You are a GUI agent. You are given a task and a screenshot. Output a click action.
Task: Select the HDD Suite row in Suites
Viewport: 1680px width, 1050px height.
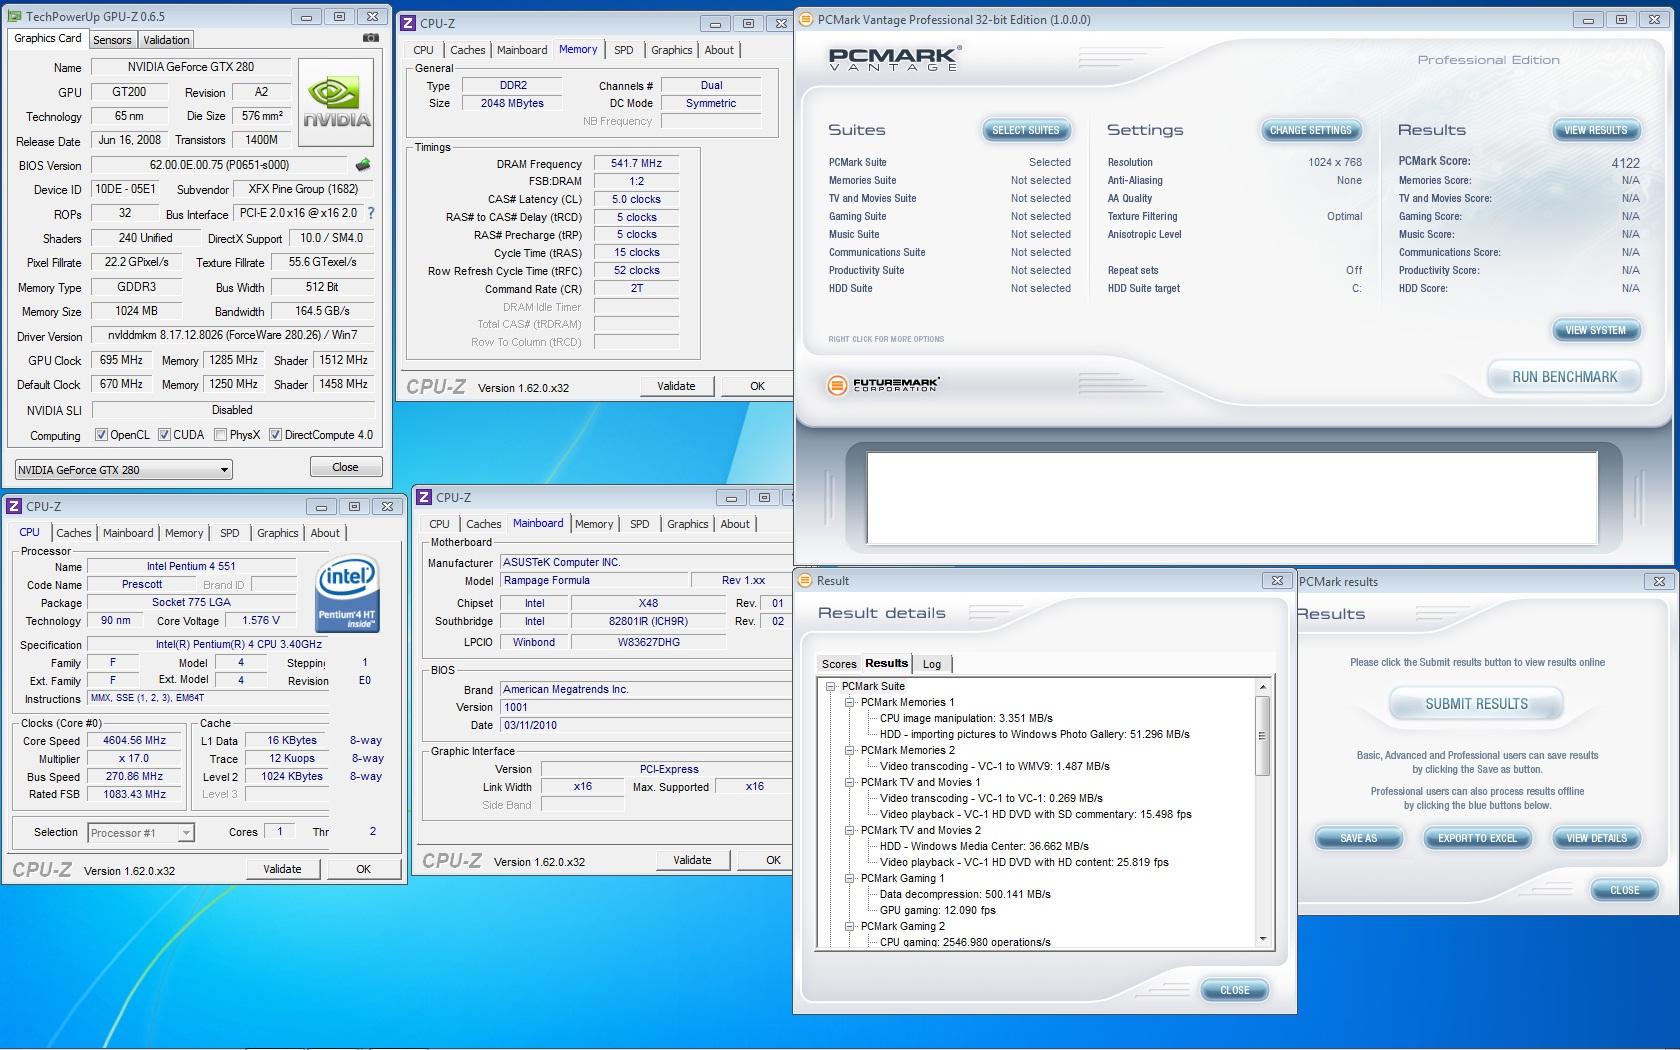[x=949, y=288]
